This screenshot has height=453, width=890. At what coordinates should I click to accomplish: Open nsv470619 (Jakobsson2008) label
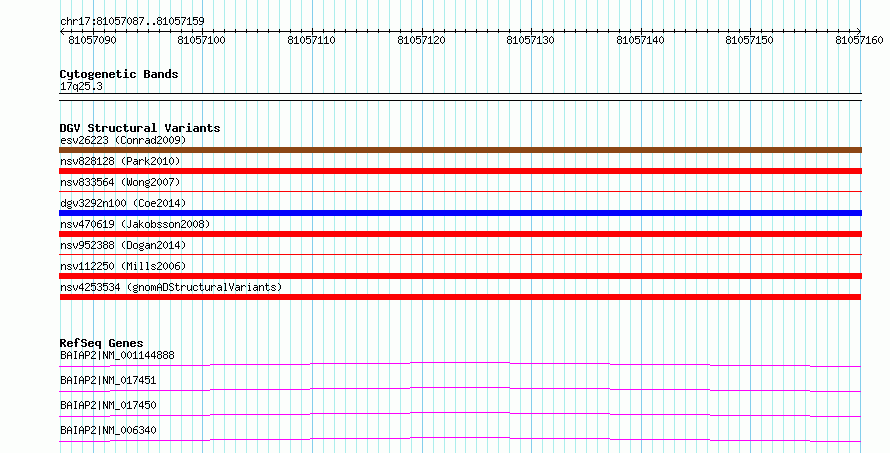(x=135, y=224)
